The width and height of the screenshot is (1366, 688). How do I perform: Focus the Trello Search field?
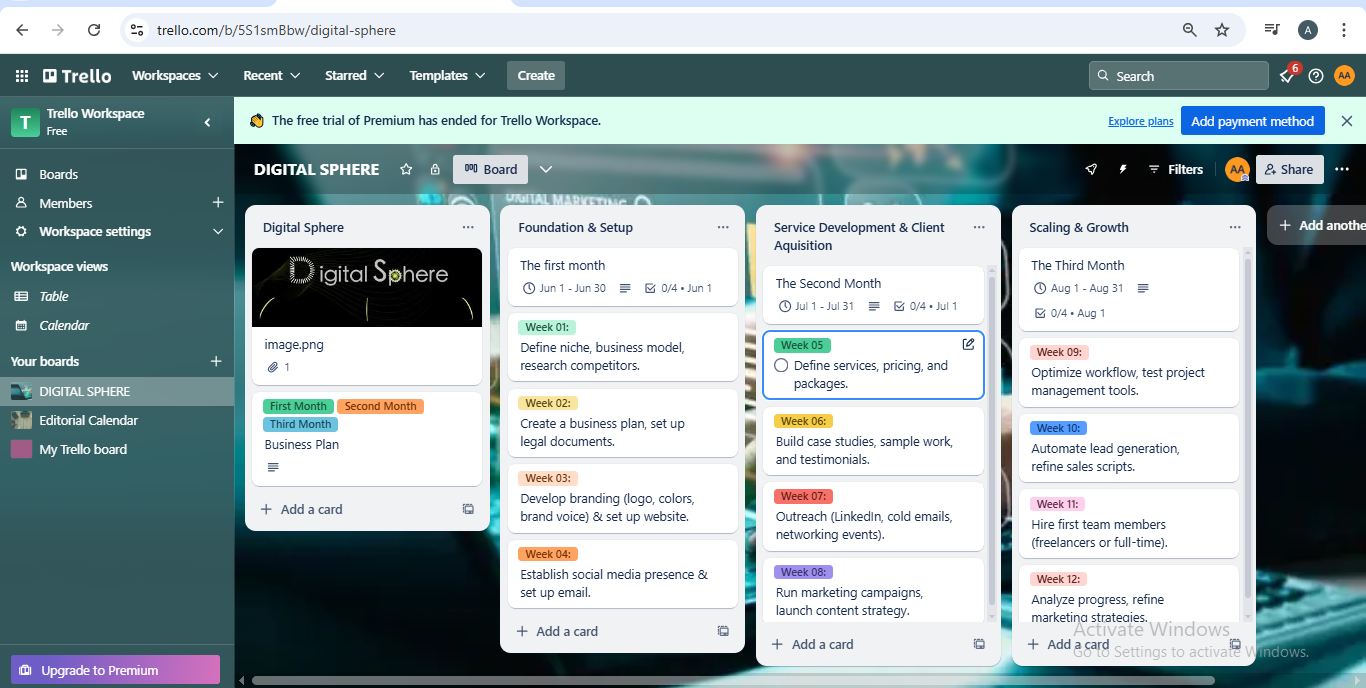click(1179, 76)
